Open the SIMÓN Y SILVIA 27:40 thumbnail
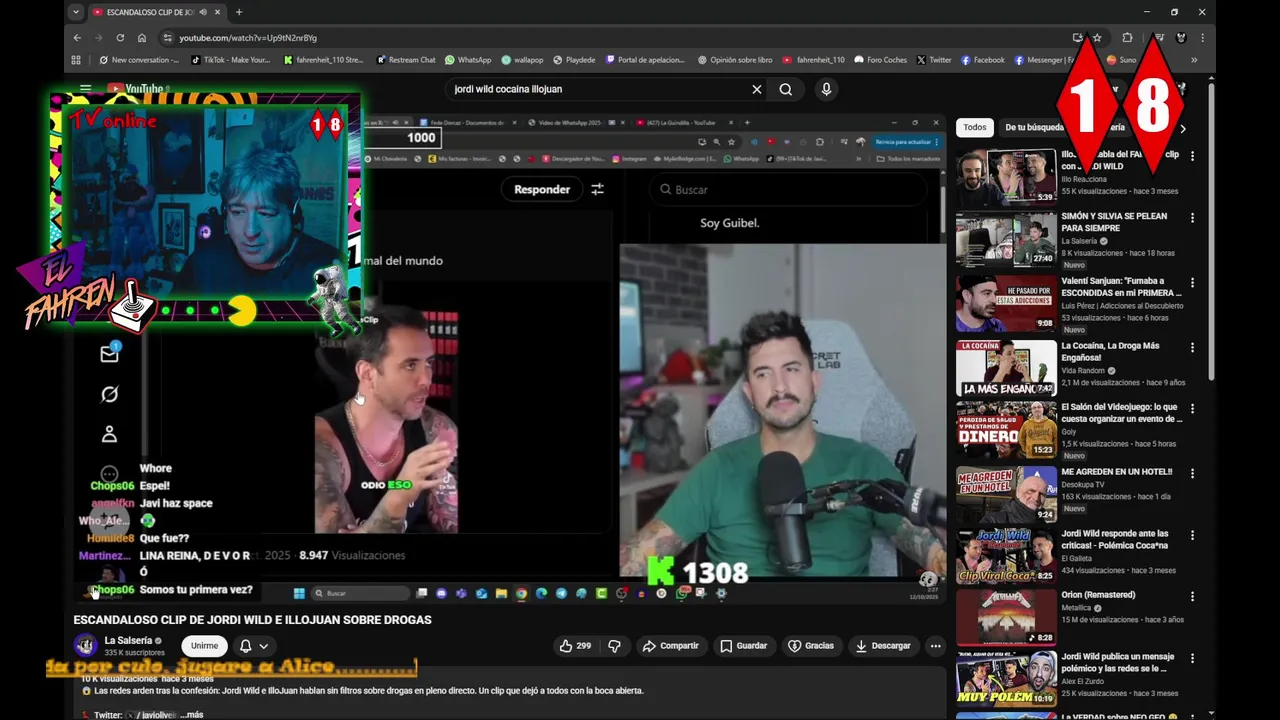This screenshot has width=1280, height=720. pyautogui.click(x=1006, y=239)
